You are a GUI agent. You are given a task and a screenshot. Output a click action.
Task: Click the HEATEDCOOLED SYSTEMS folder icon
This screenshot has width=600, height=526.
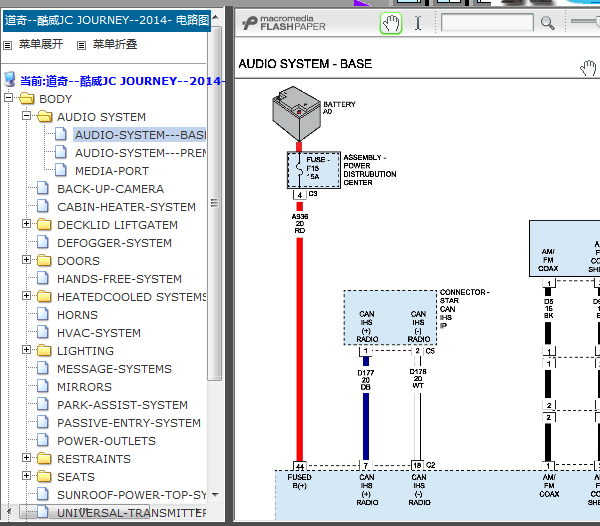tap(44, 296)
